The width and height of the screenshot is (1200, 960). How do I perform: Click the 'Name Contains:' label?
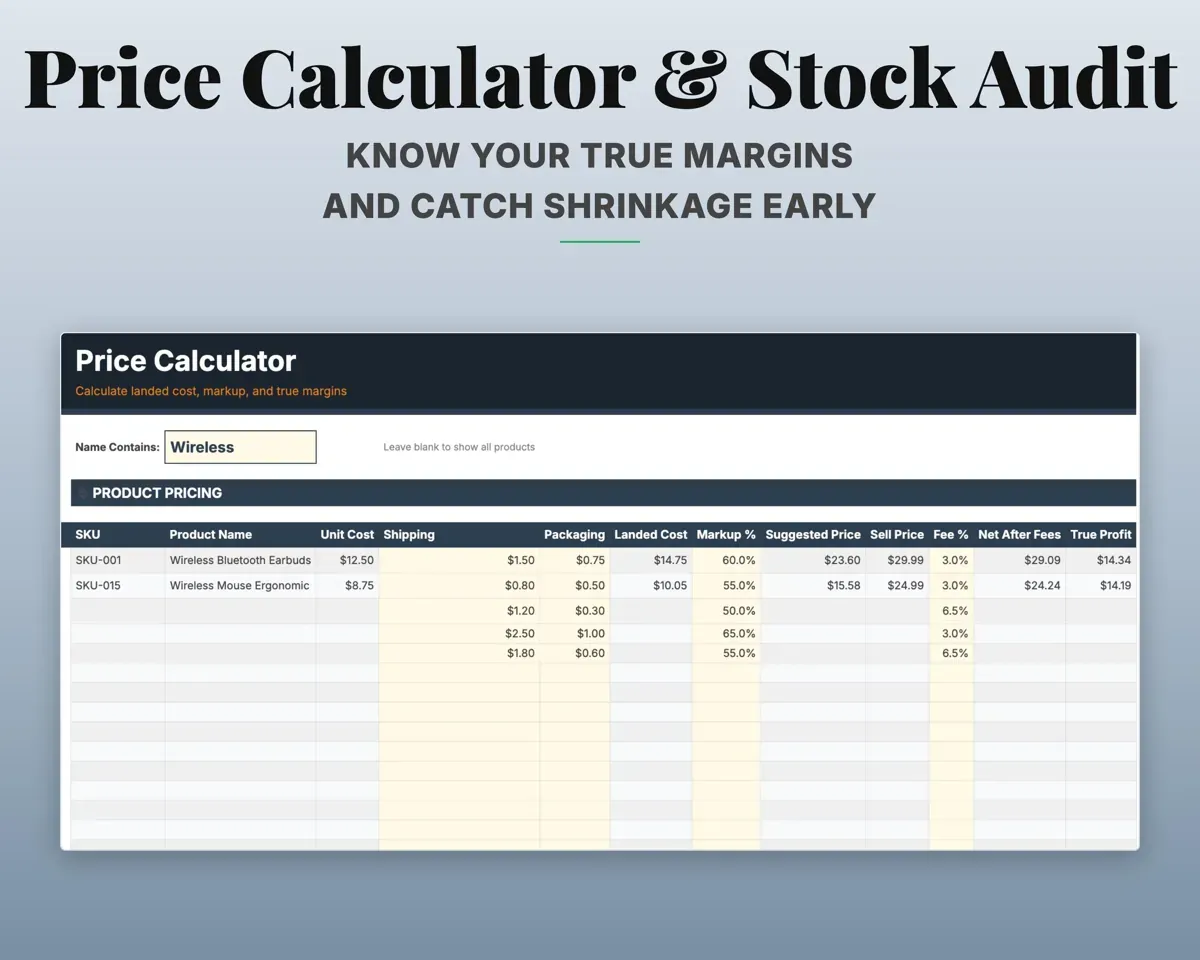117,447
